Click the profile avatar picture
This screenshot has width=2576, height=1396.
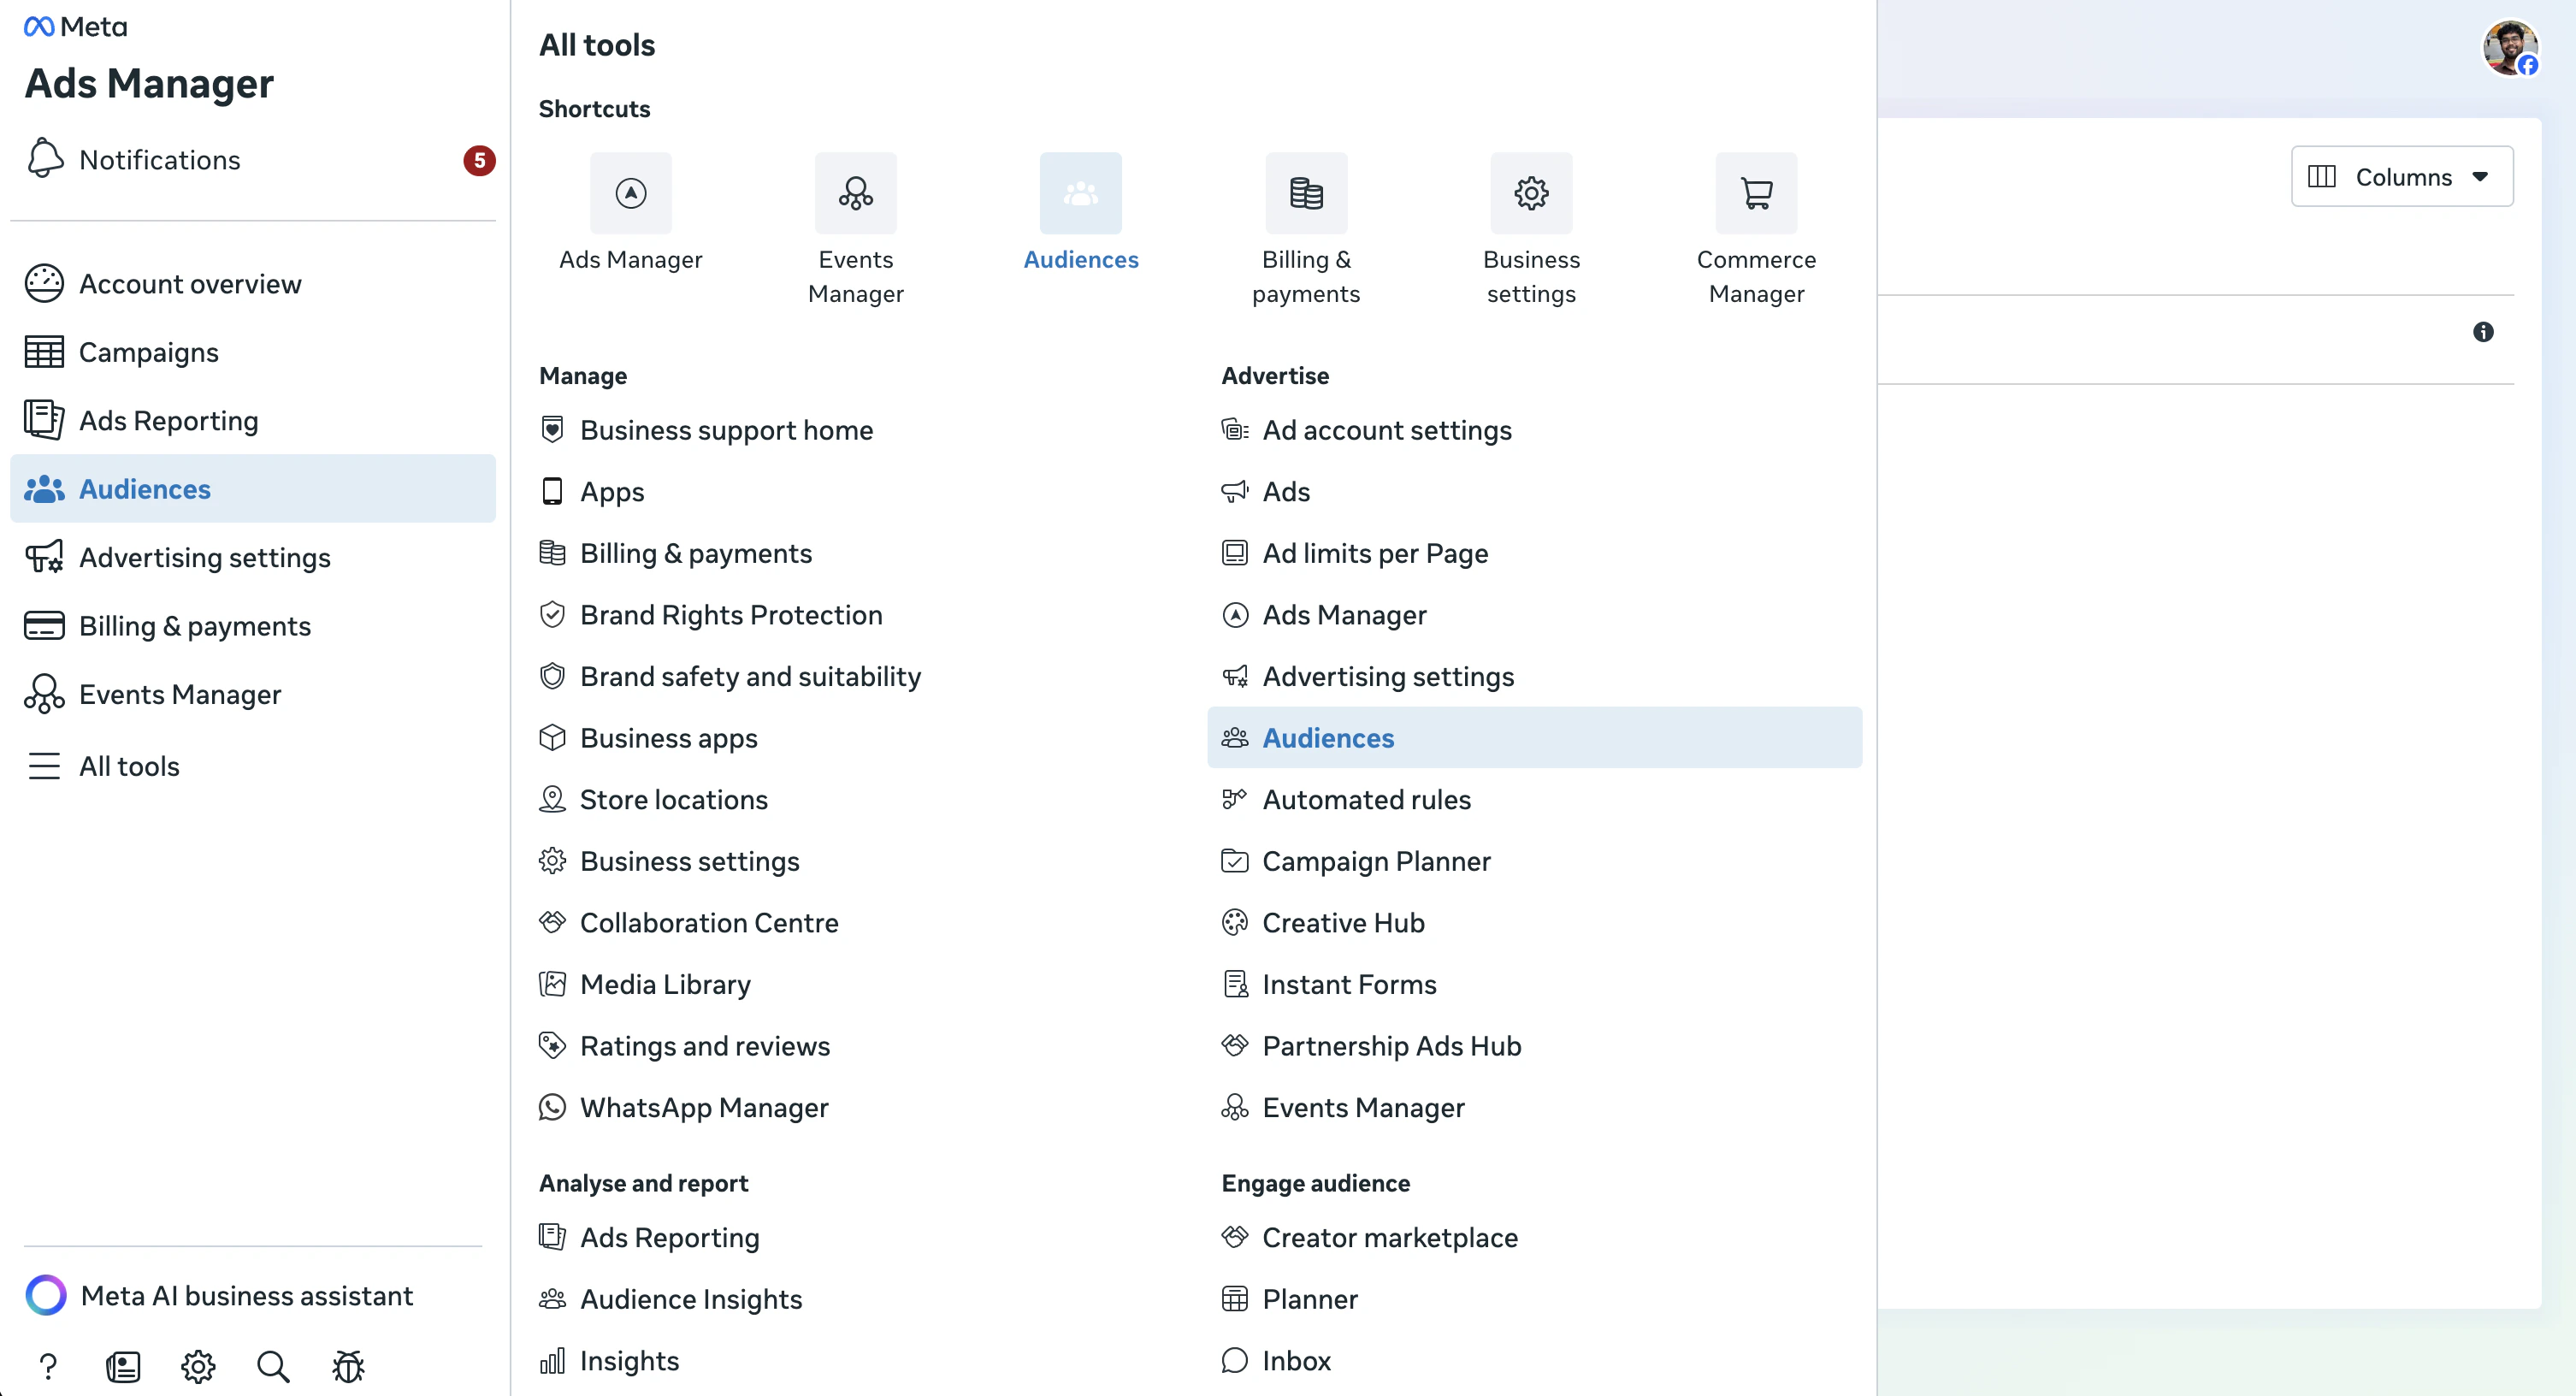2511,47
